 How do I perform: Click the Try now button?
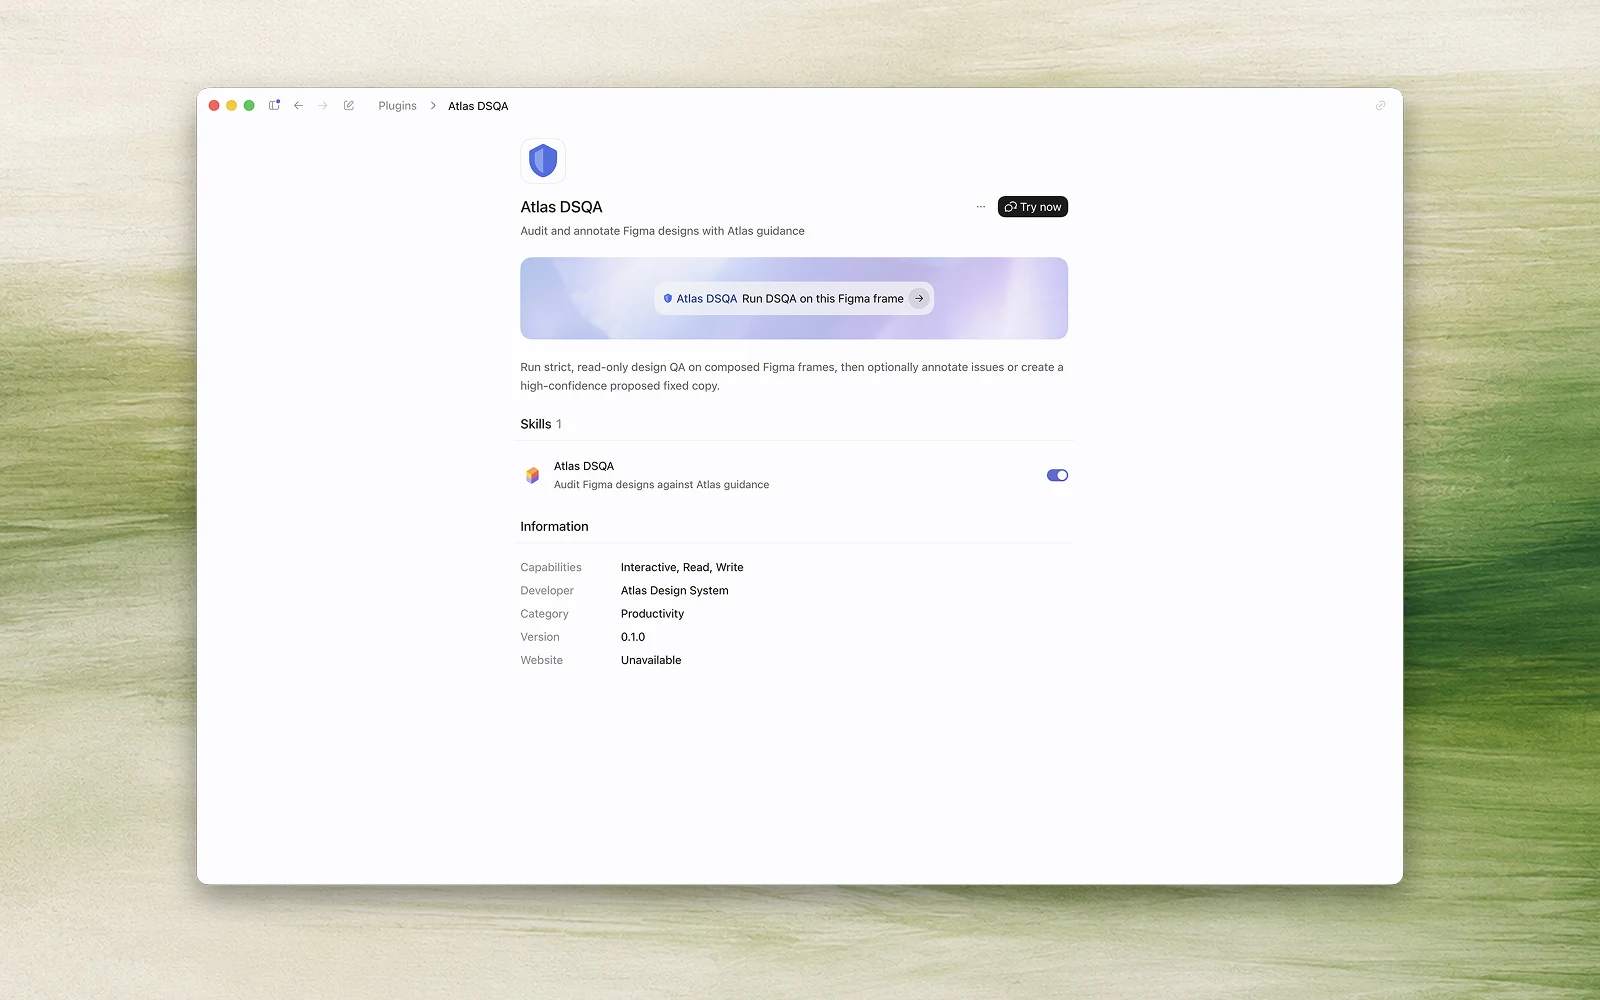point(1033,207)
